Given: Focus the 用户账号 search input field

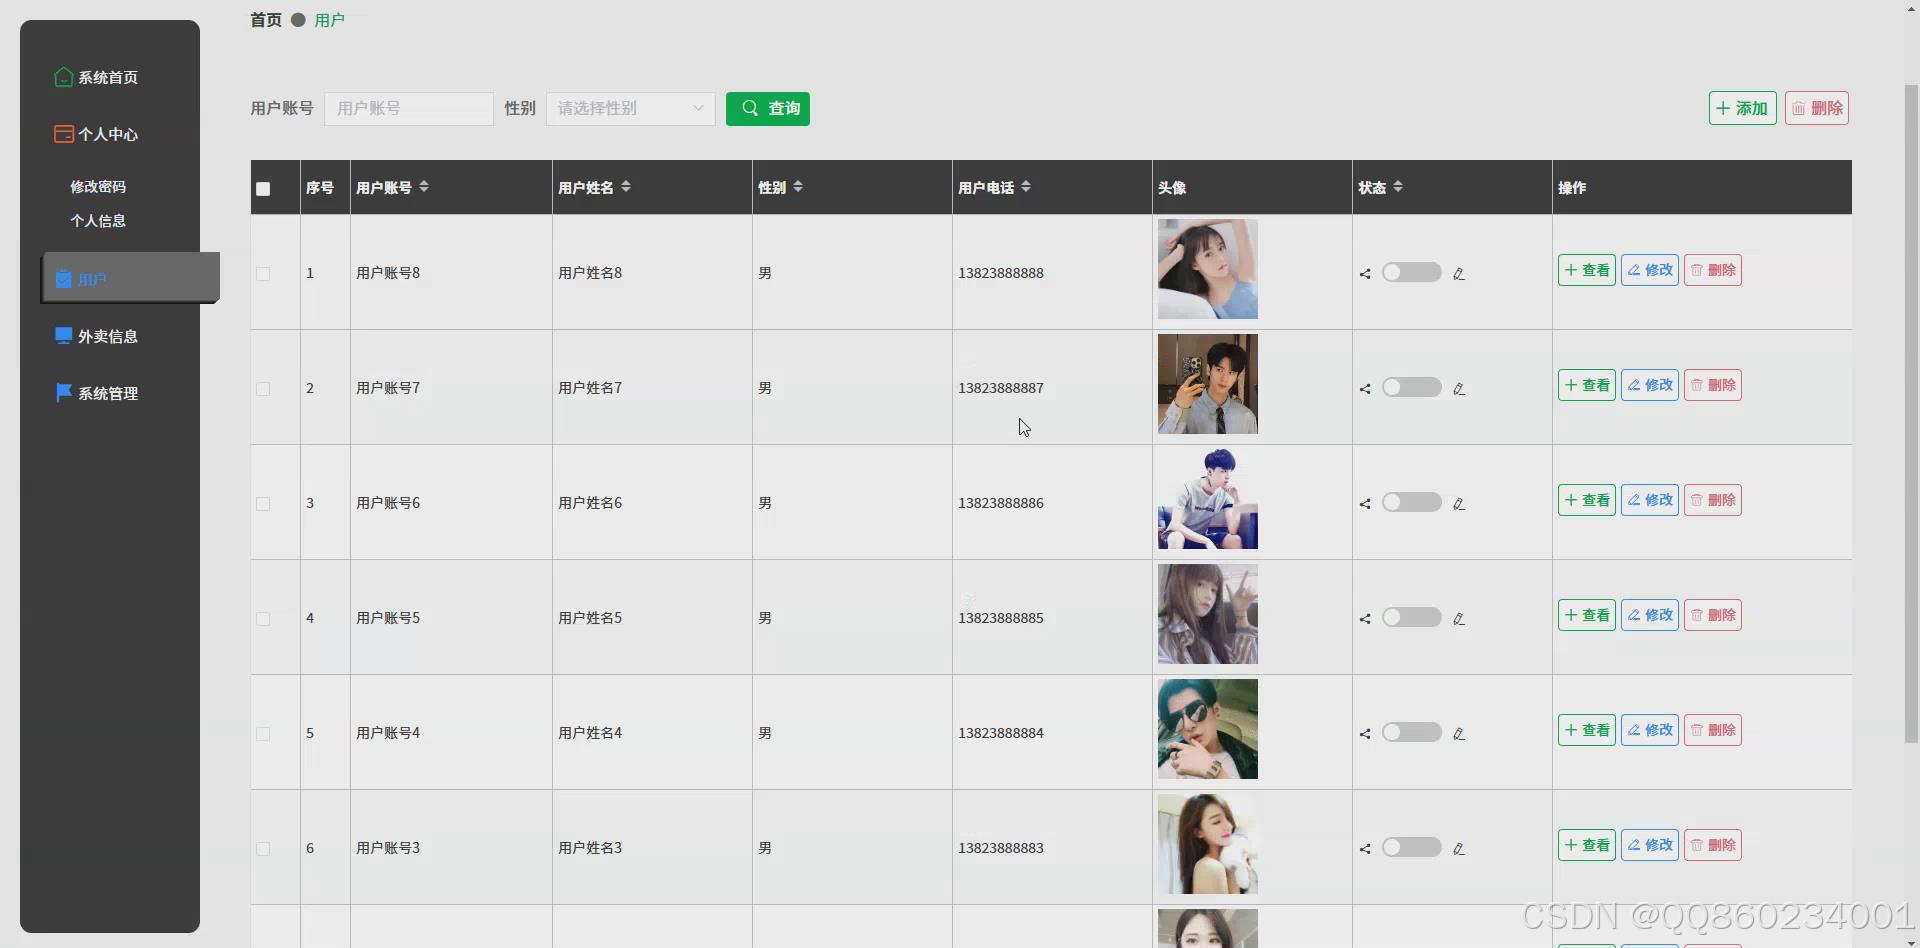Looking at the screenshot, I should click(408, 108).
